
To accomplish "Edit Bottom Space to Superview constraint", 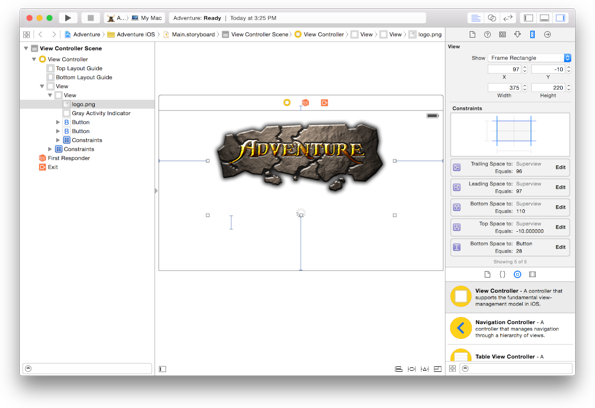I will pyautogui.click(x=560, y=207).
